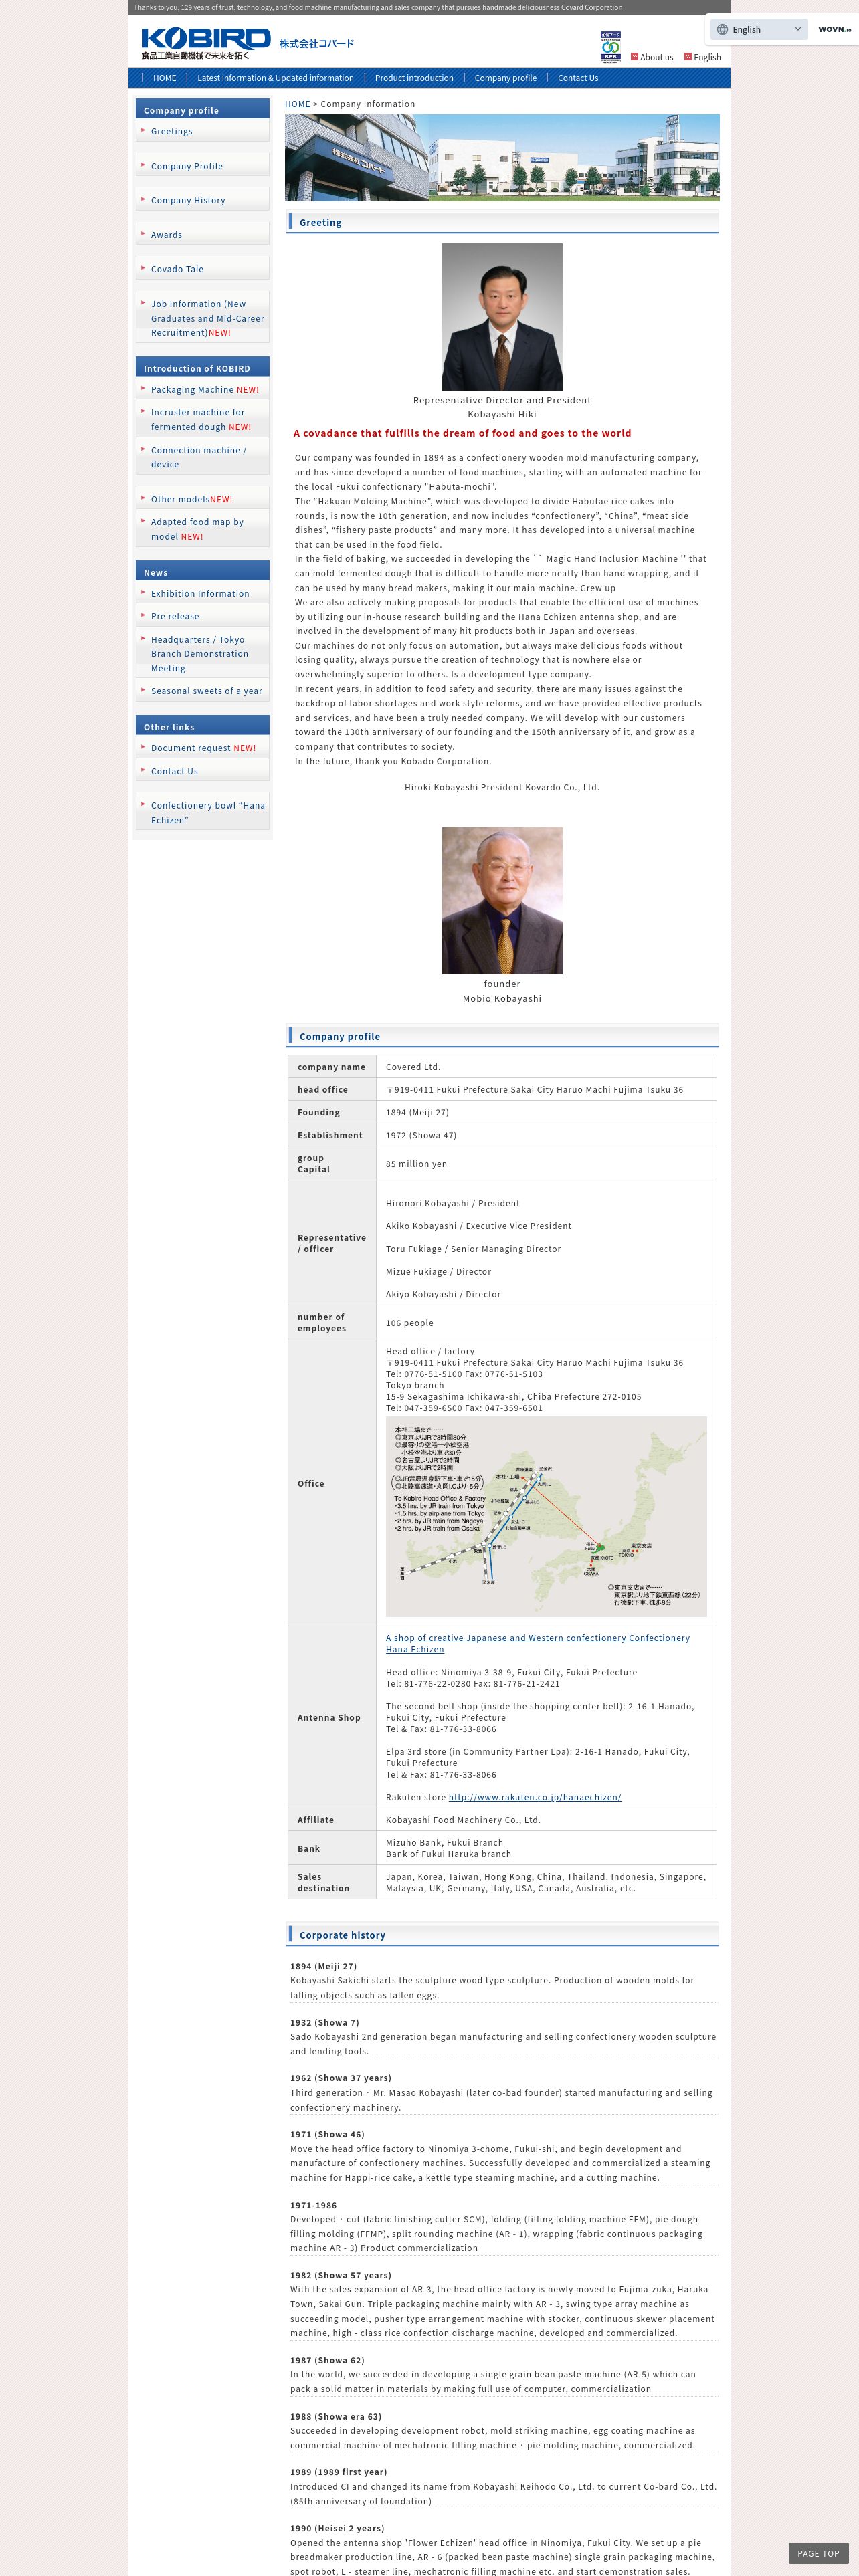Open Latest information & Updated information menu
Image resolution: width=859 pixels, height=2576 pixels.
click(275, 78)
